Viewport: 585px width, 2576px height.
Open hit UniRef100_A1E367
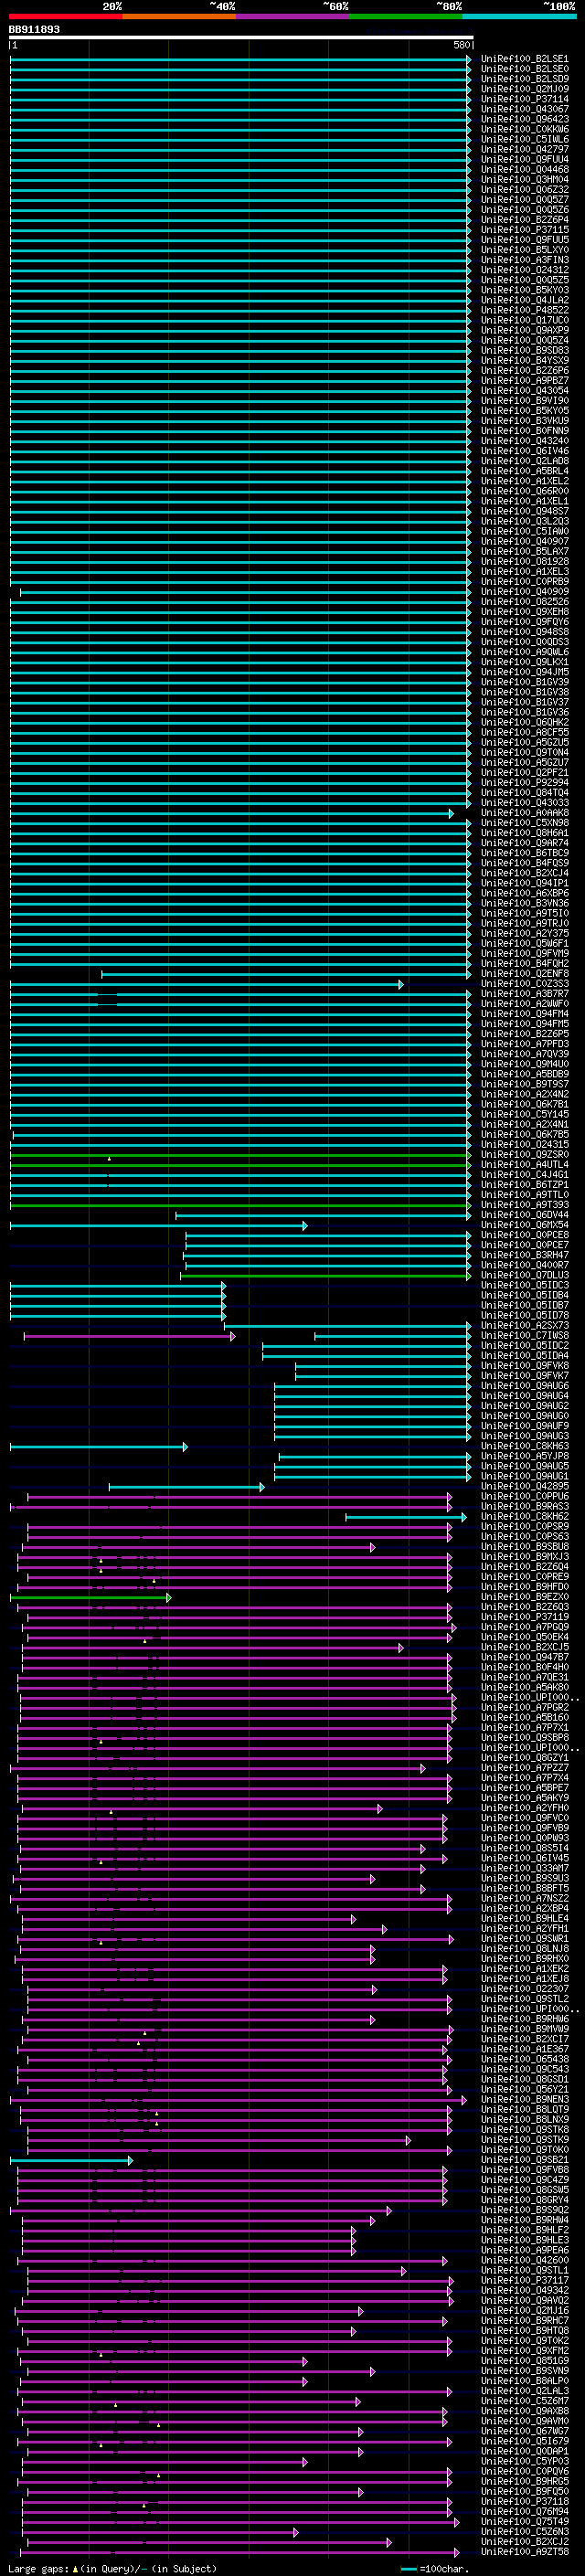click(x=525, y=2050)
